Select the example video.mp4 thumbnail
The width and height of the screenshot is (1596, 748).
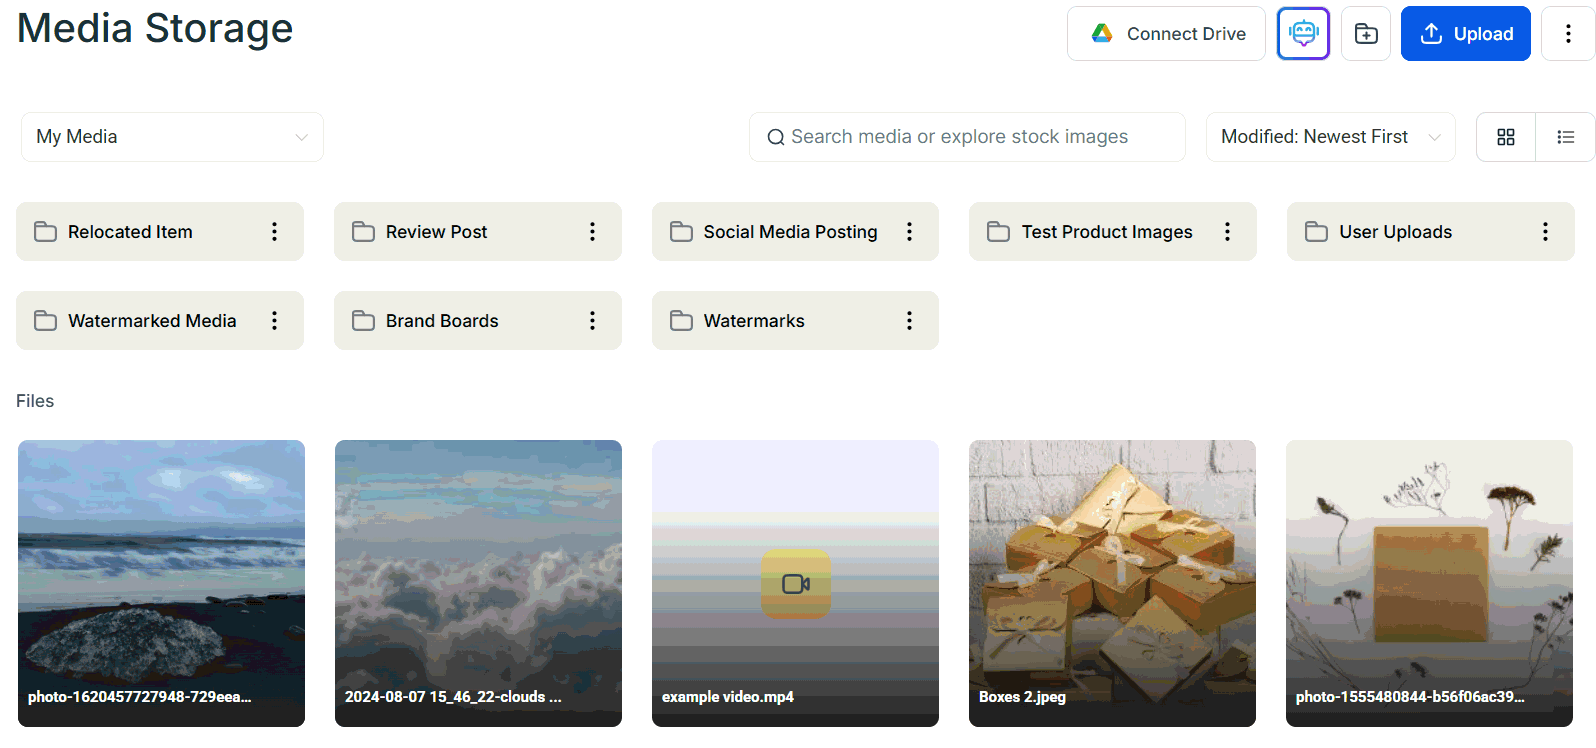tap(795, 583)
